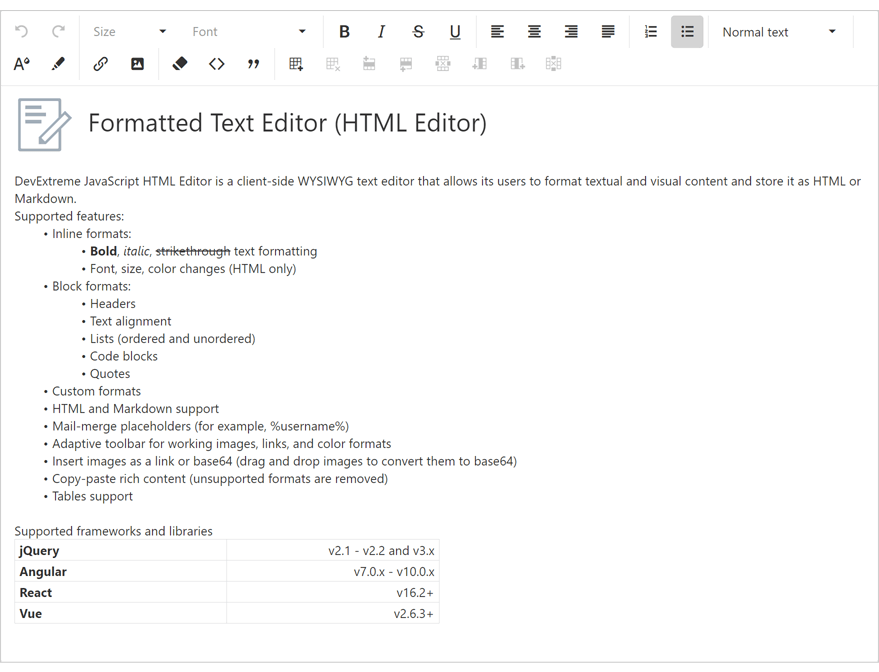Undo the last change

coord(20,31)
